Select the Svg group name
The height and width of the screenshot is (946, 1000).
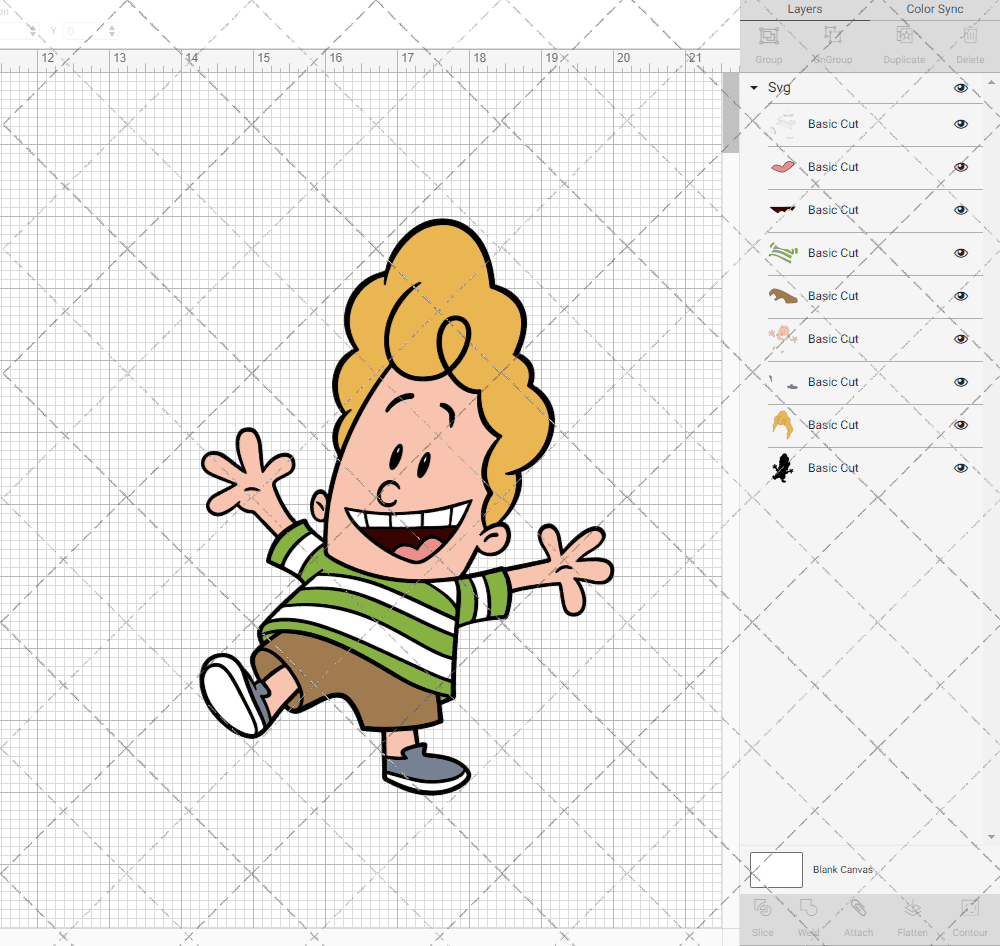pos(779,87)
